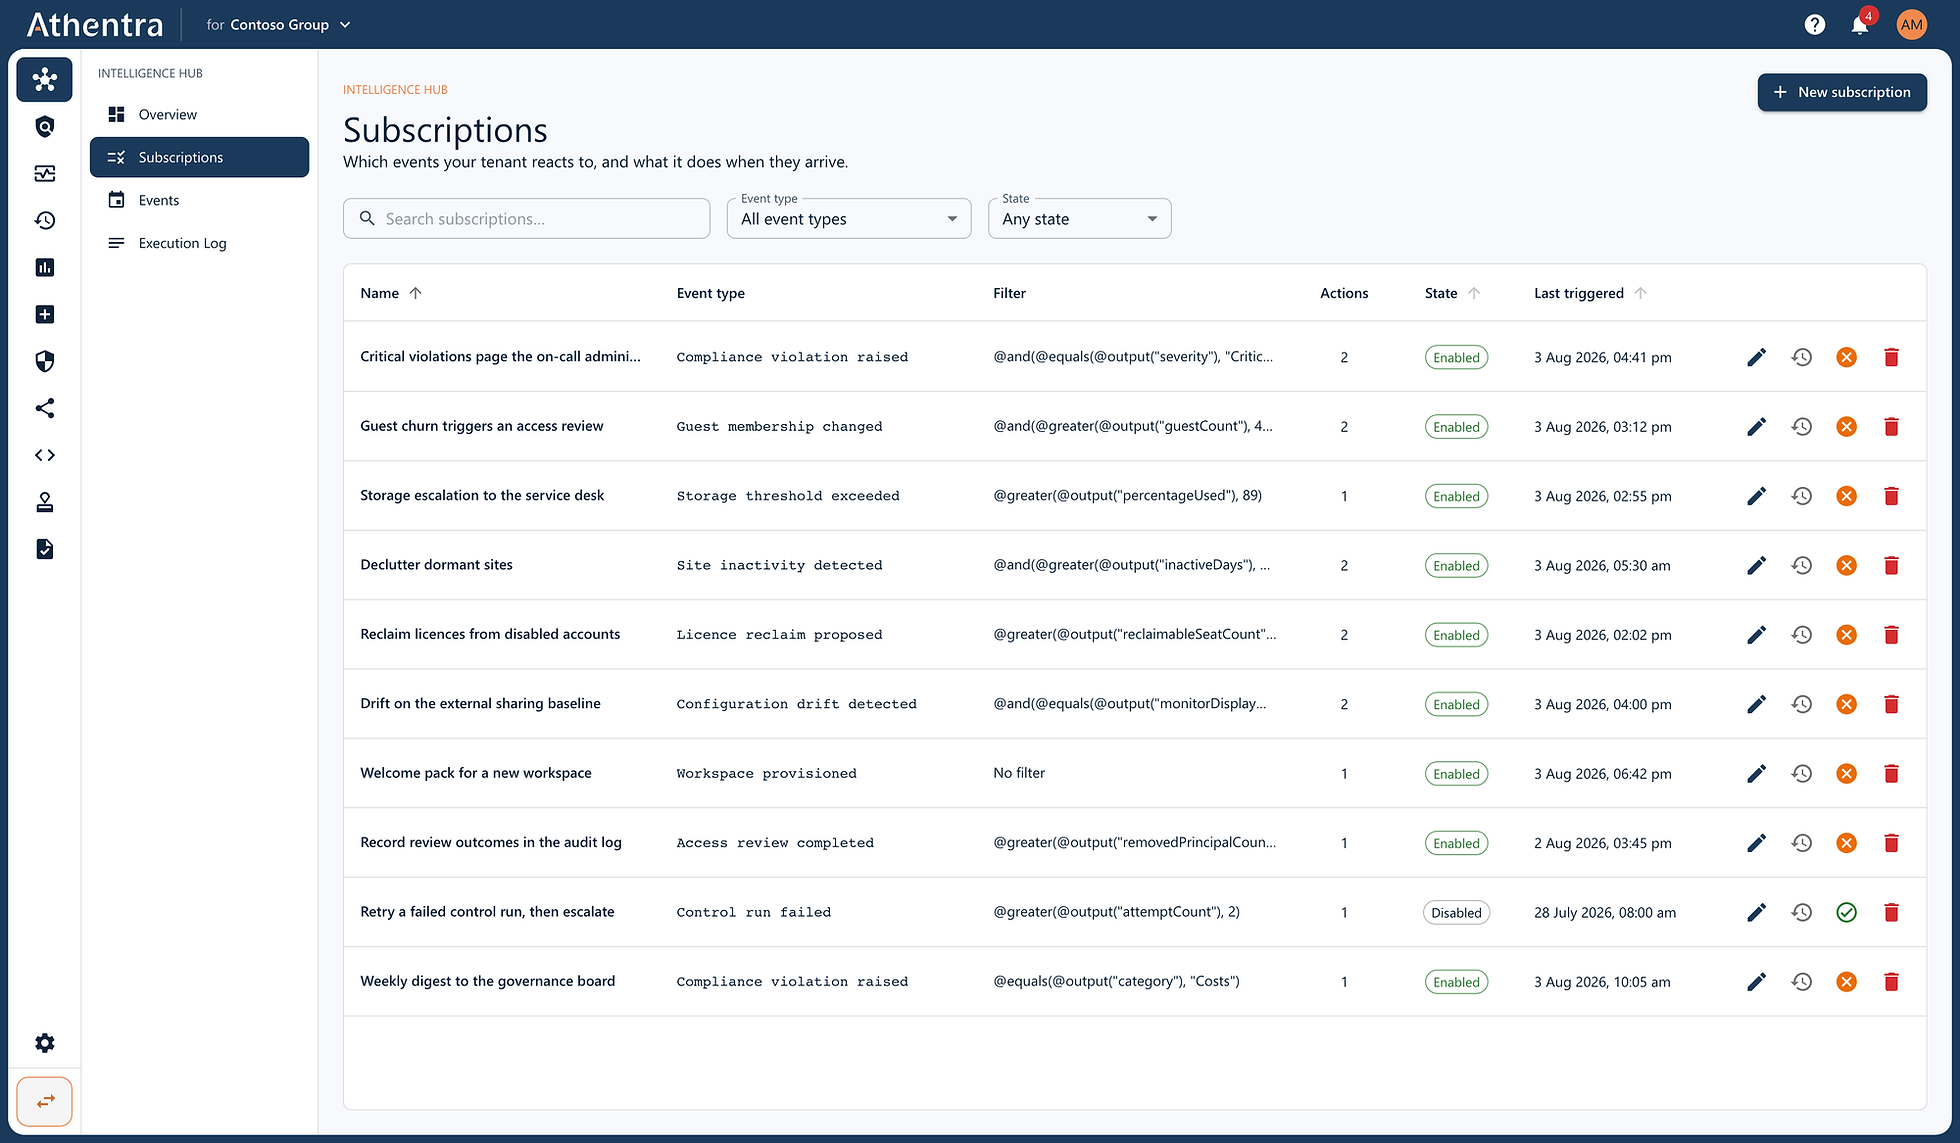The height and width of the screenshot is (1143, 1960).
Task: Disable the Drift on external sharing subscription
Action: [1846, 704]
